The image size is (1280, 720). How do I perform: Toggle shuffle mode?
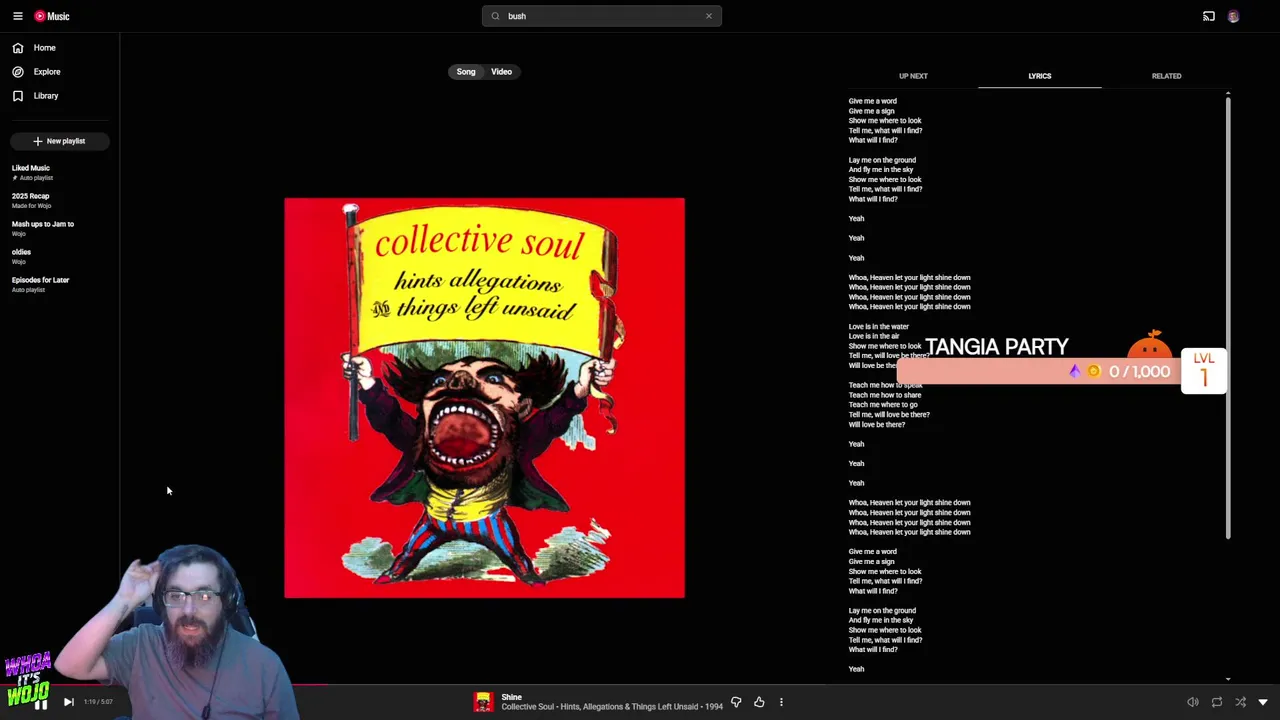pos(1241,702)
